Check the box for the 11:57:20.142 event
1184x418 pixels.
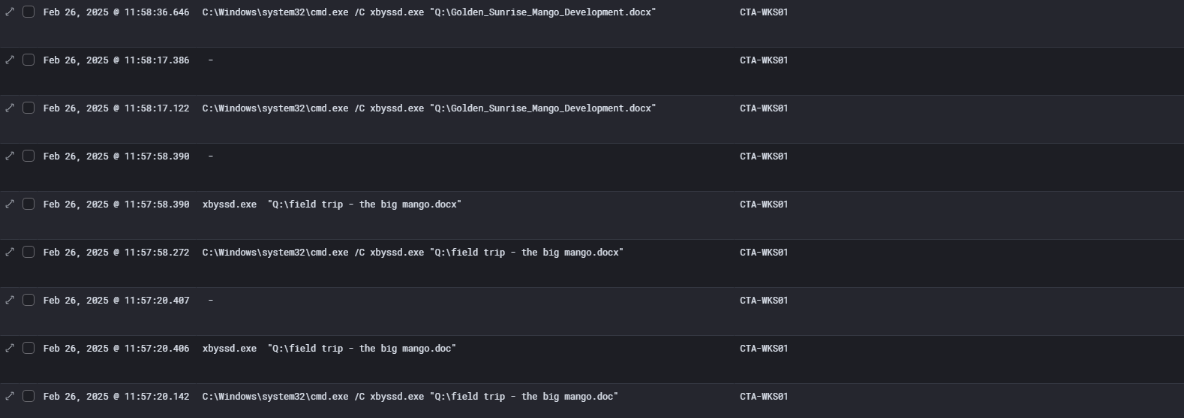[28, 396]
